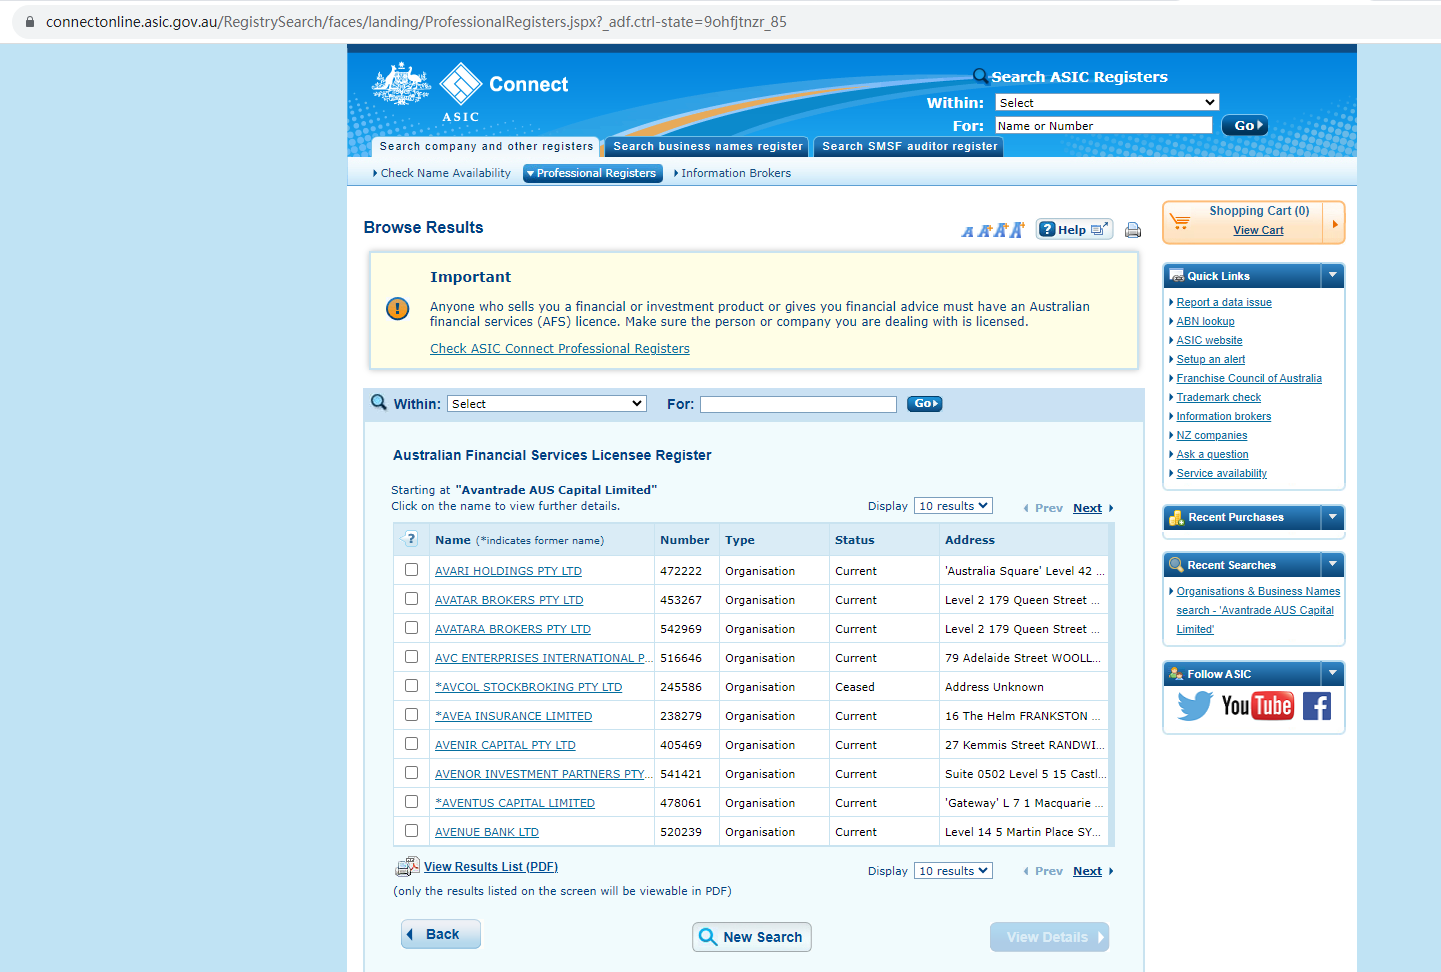Screen dimensions: 1441x972
Task: Select the AVENIR CAPITAL PTY LTD checkbox
Action: 411,744
